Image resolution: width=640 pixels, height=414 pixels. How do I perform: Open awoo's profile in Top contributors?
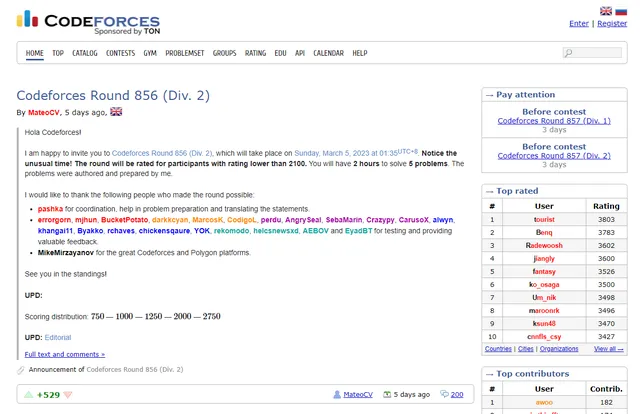[x=544, y=403]
